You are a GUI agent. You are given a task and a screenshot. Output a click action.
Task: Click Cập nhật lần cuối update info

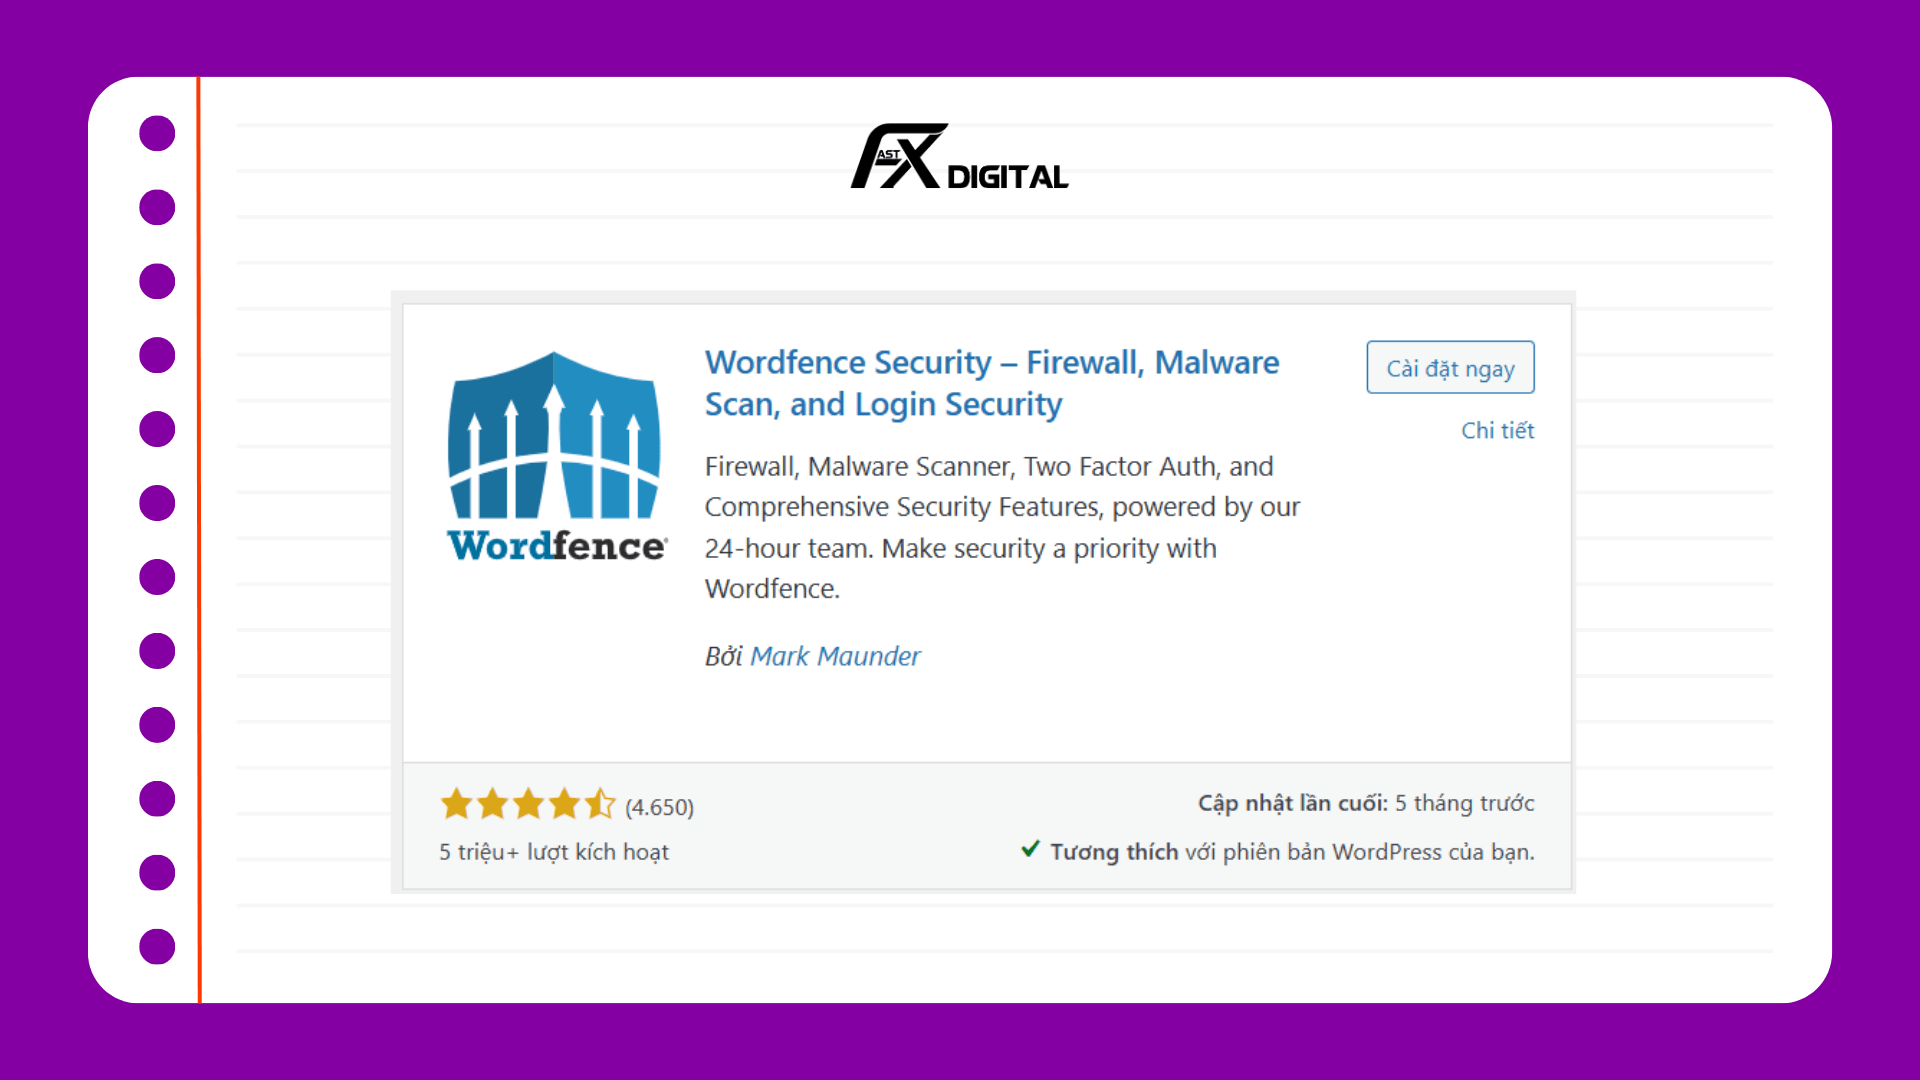tap(1366, 803)
